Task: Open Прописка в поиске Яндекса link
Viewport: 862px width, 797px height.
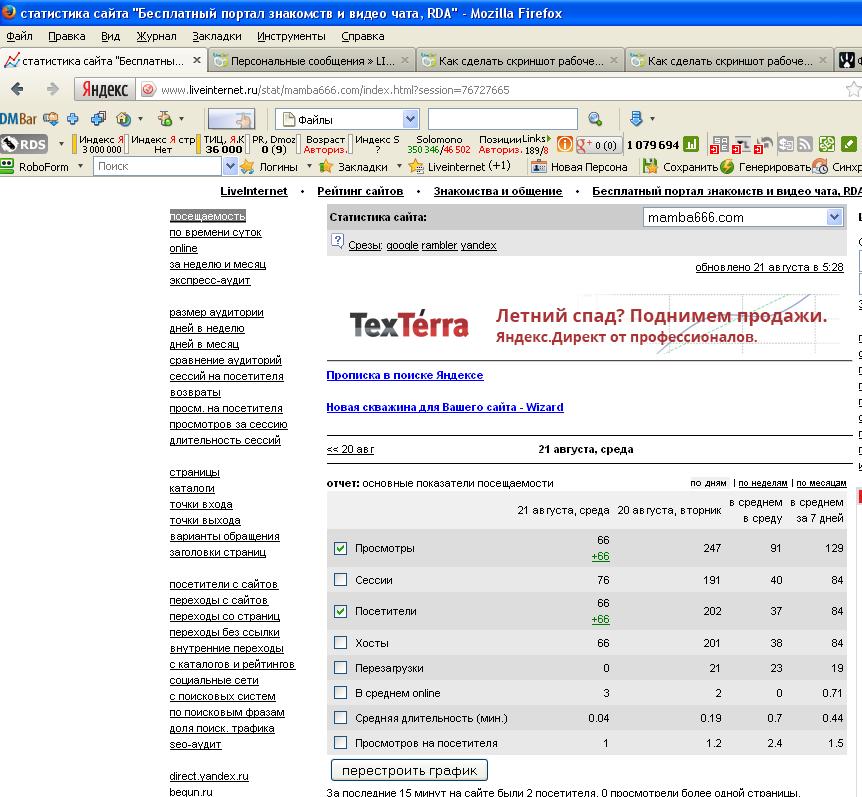Action: tap(405, 375)
